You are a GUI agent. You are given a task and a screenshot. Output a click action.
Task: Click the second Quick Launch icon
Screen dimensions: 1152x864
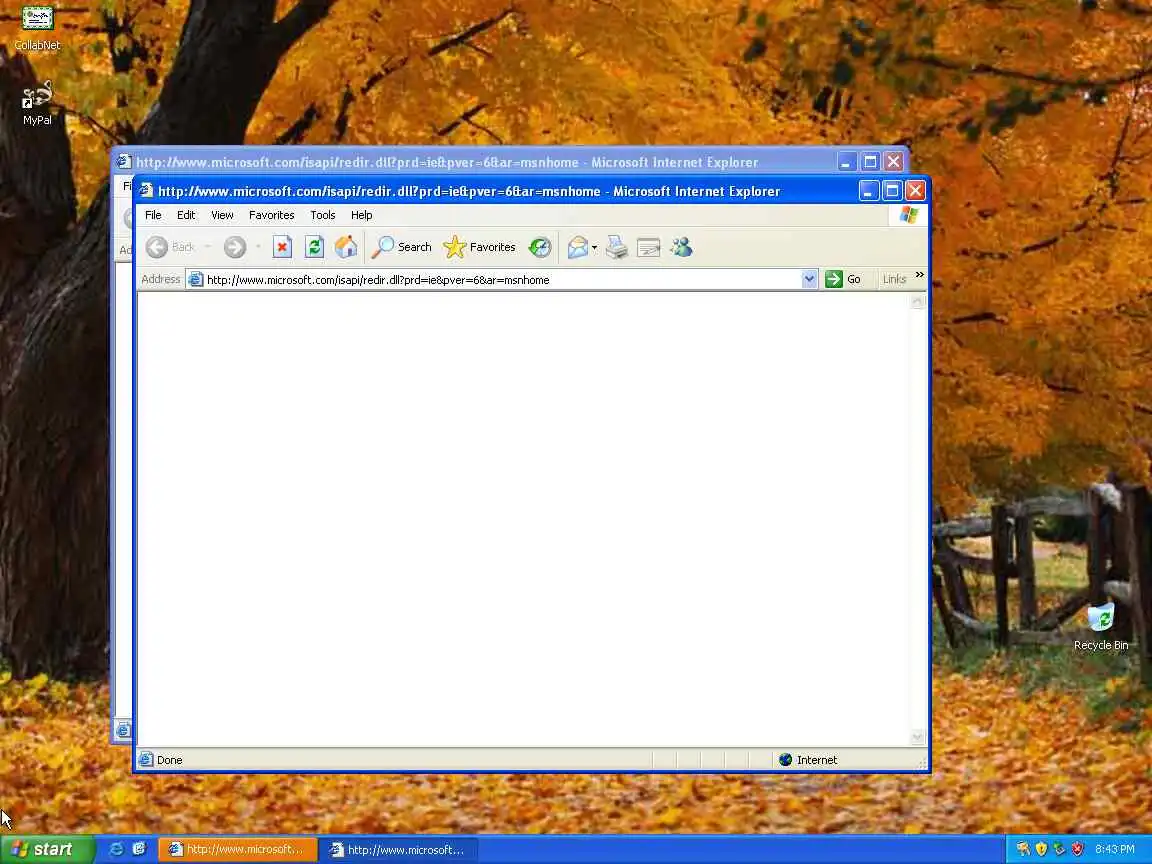pos(139,849)
